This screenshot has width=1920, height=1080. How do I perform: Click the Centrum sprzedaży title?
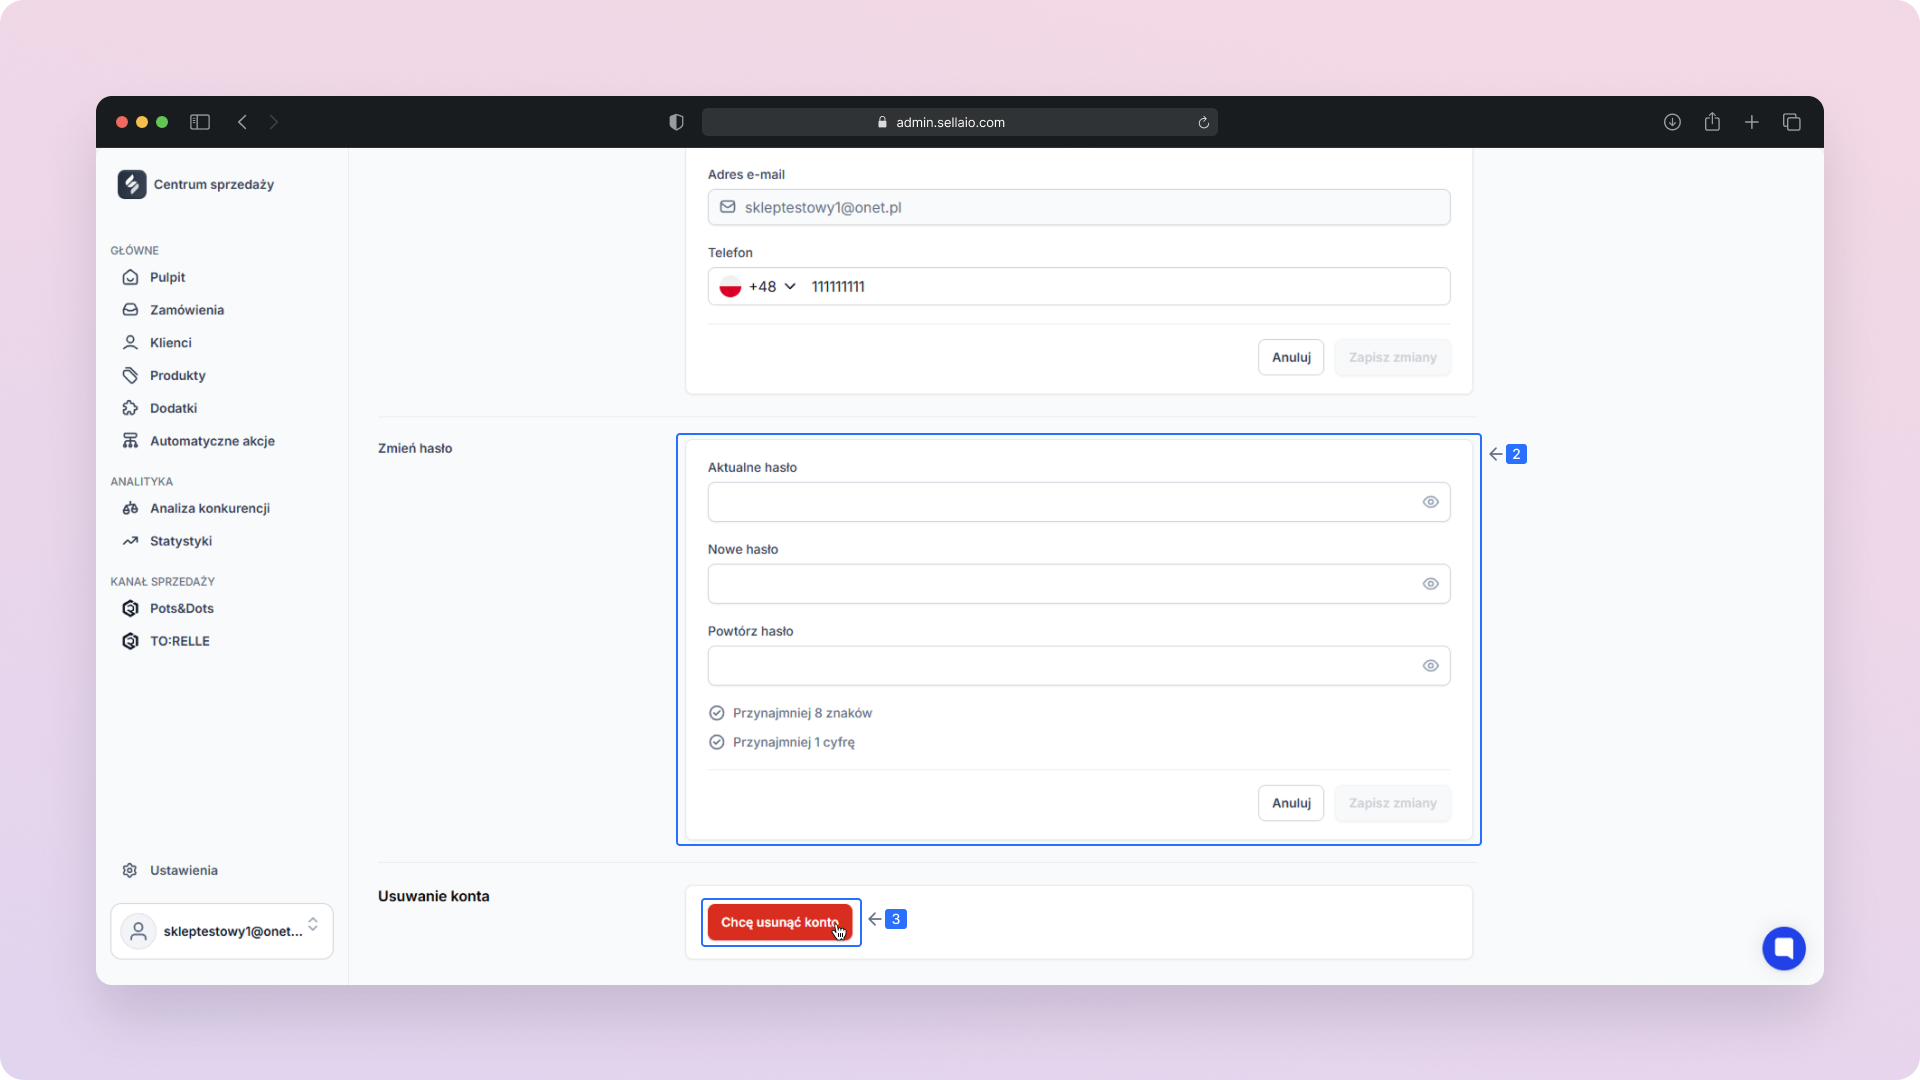(x=214, y=184)
